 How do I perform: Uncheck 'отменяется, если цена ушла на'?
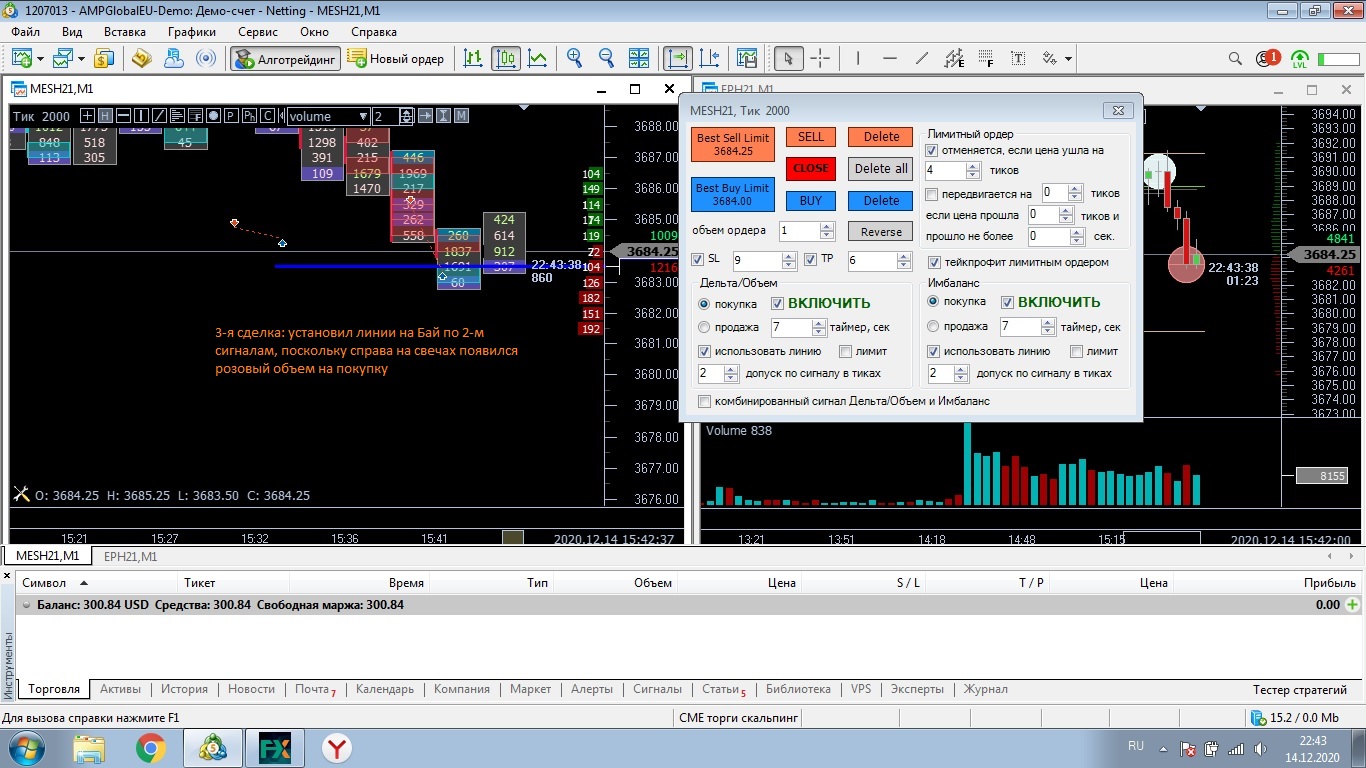[x=932, y=151]
